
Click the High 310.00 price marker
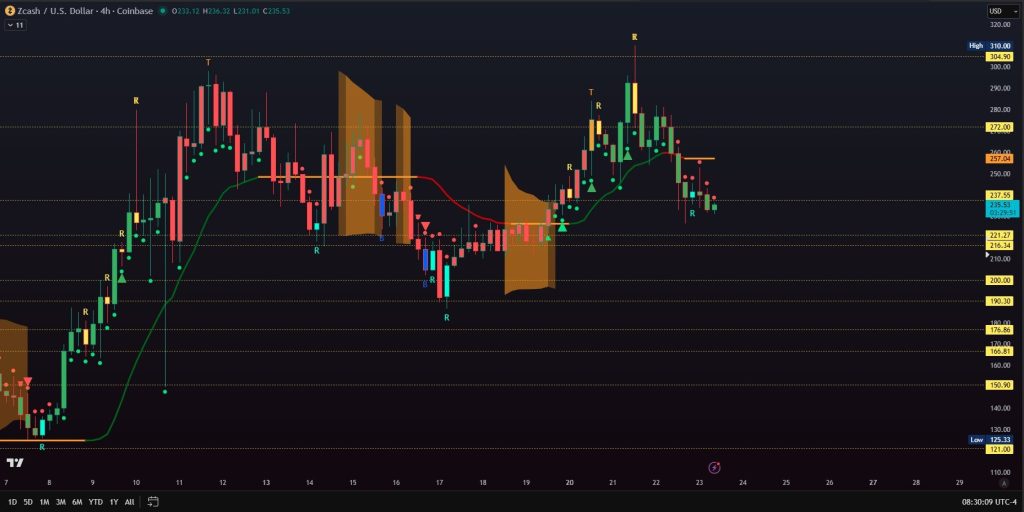coord(999,46)
